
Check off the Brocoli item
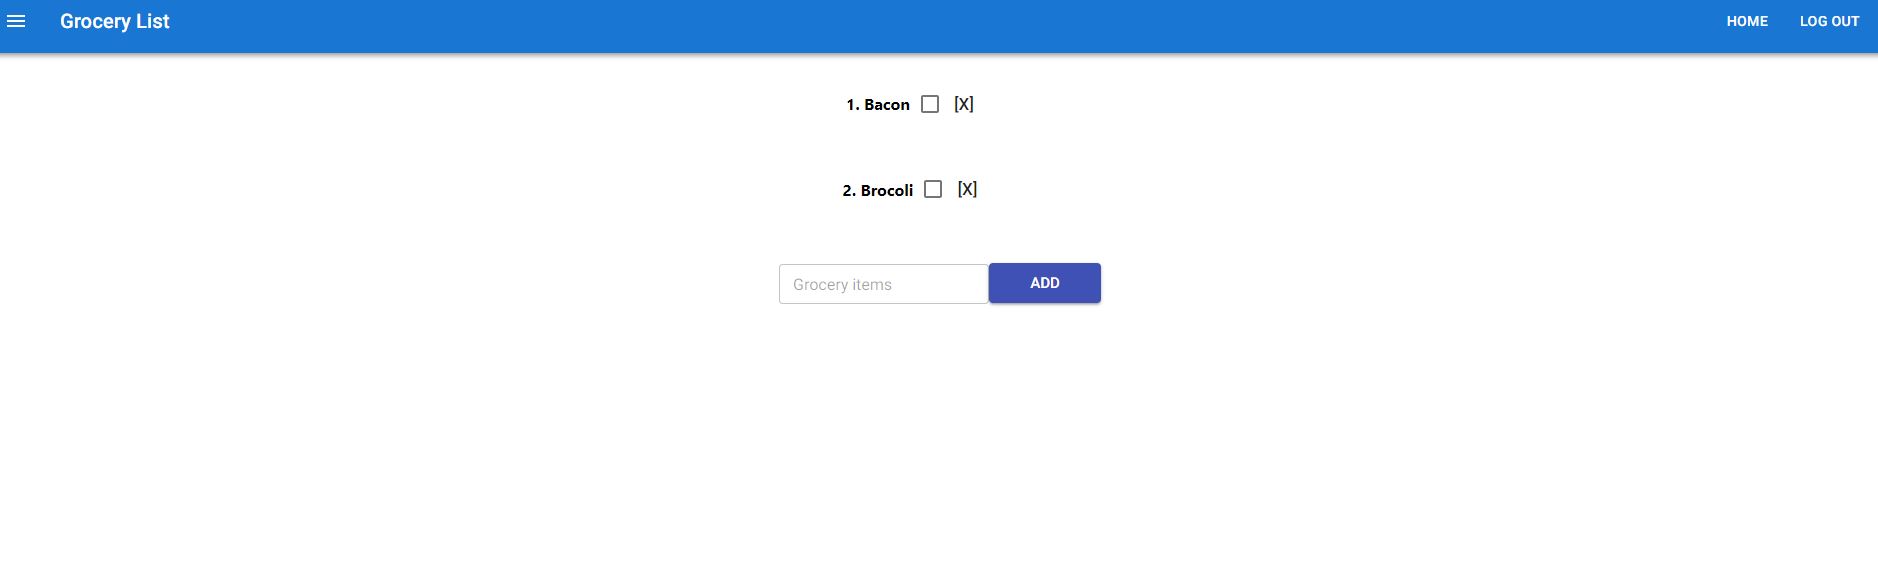point(933,189)
